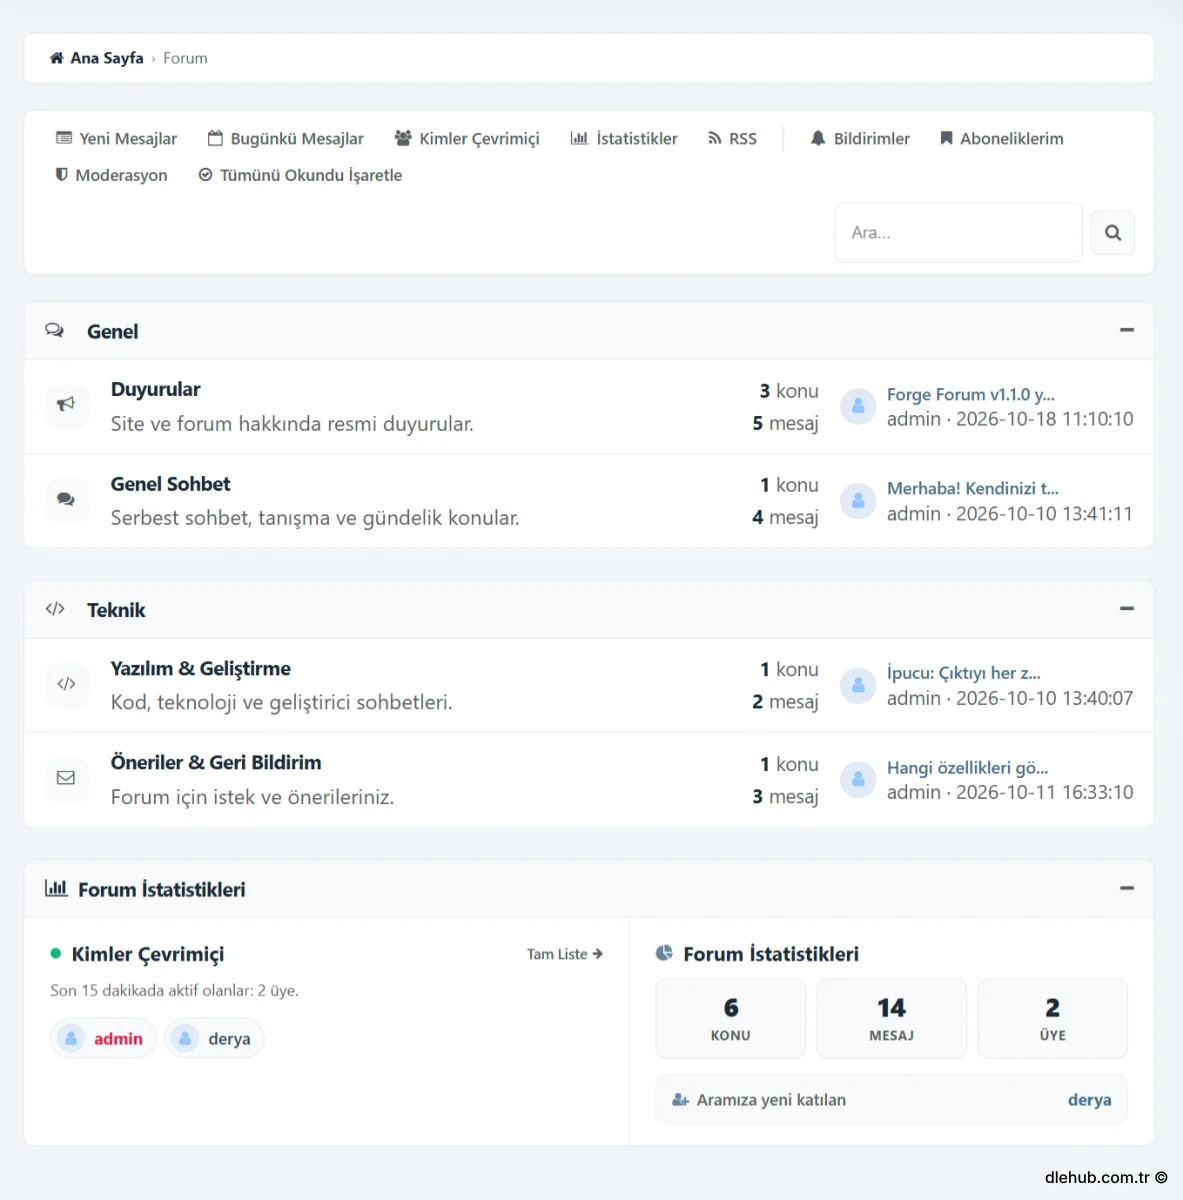The height and width of the screenshot is (1200, 1183).
Task: Click avatar beside Hangi özellikleri post
Action: click(858, 780)
